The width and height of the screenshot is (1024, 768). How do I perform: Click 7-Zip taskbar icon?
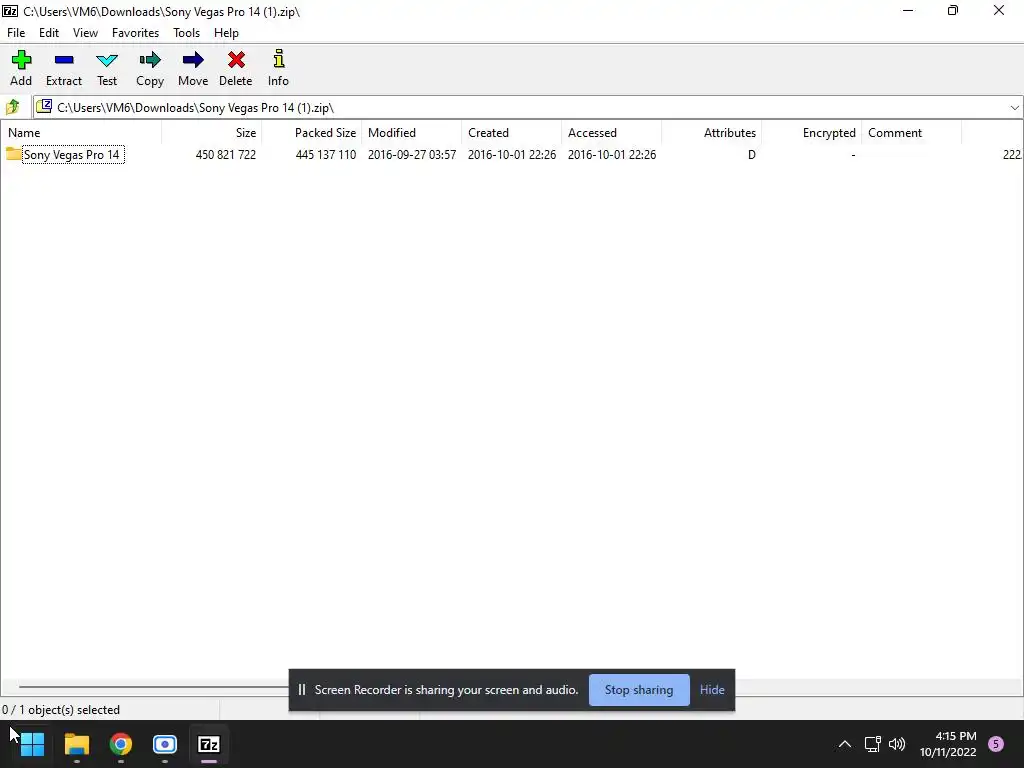click(209, 744)
